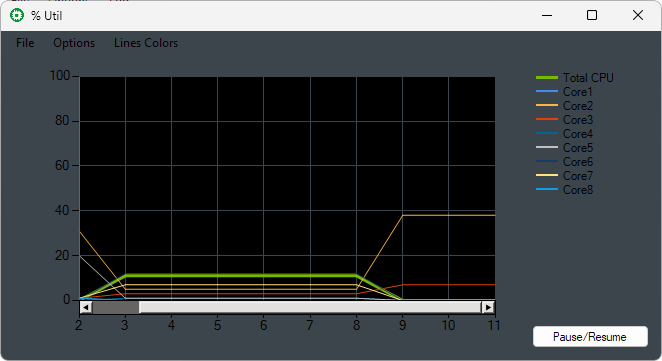Click the Core5 legend label
The image size is (662, 361).
point(578,148)
